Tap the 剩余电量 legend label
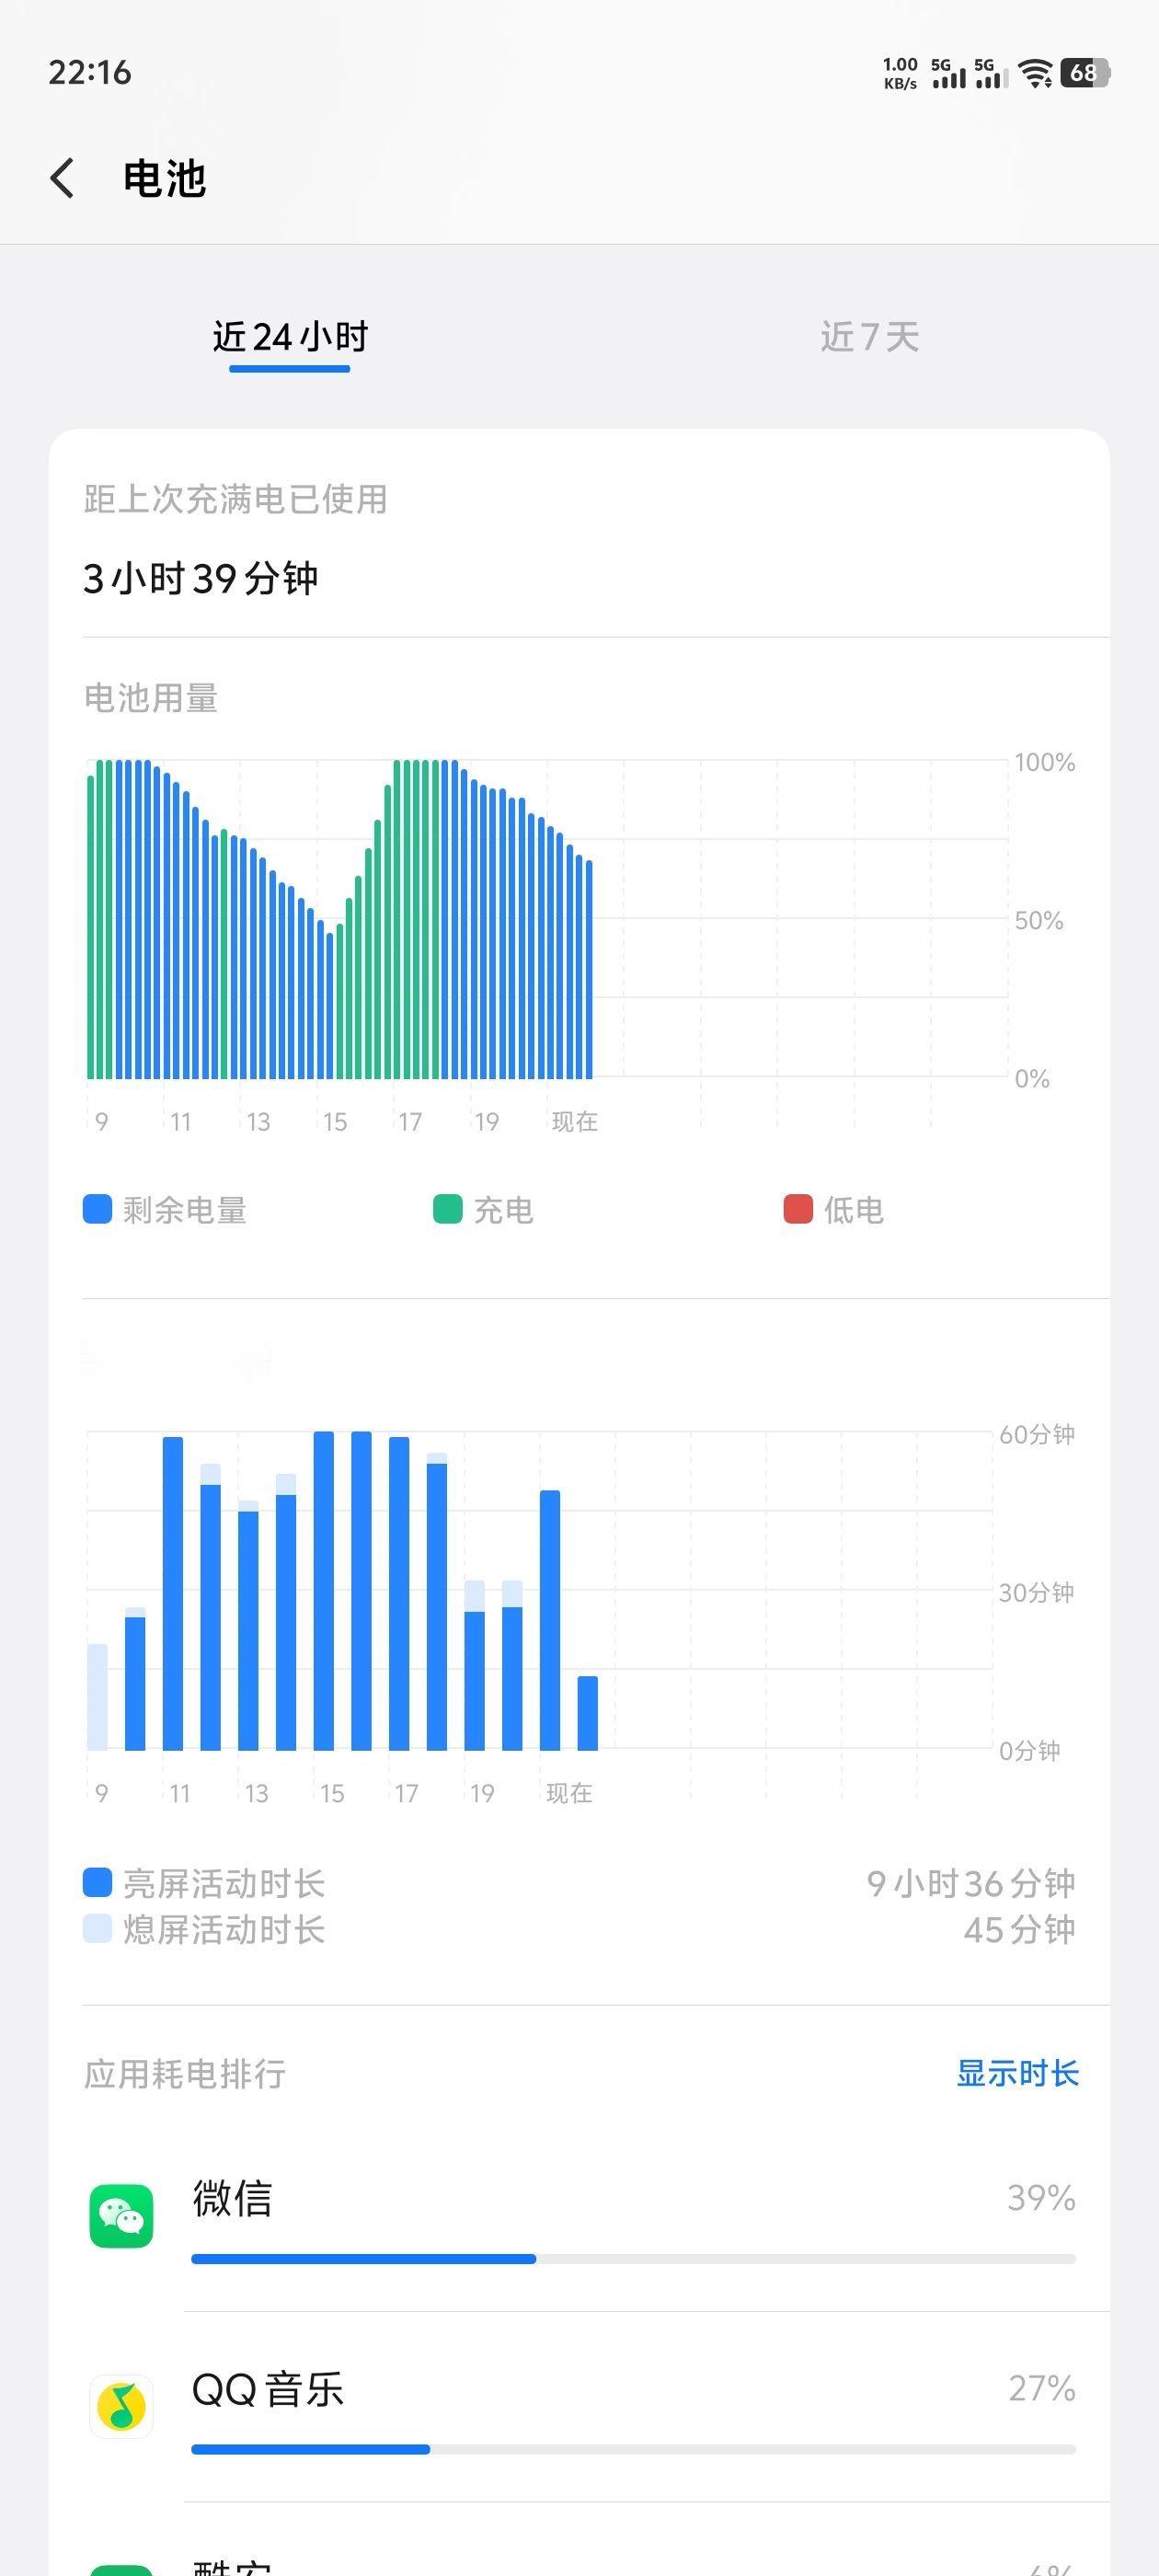This screenshot has height=2576, width=1159. click(185, 1210)
